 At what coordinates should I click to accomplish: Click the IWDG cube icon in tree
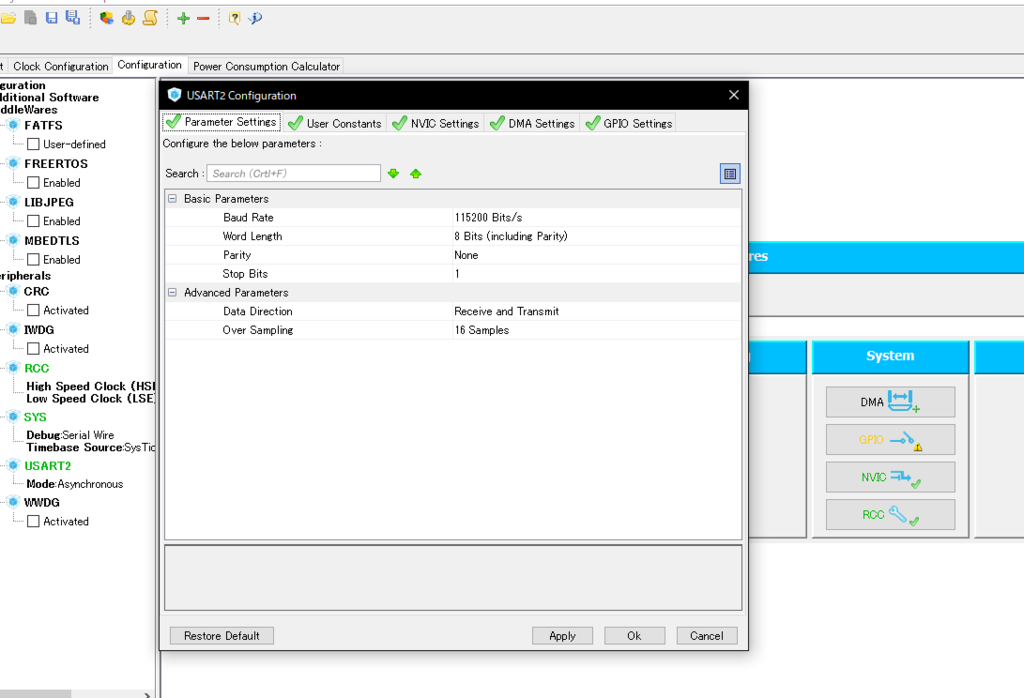coord(13,330)
